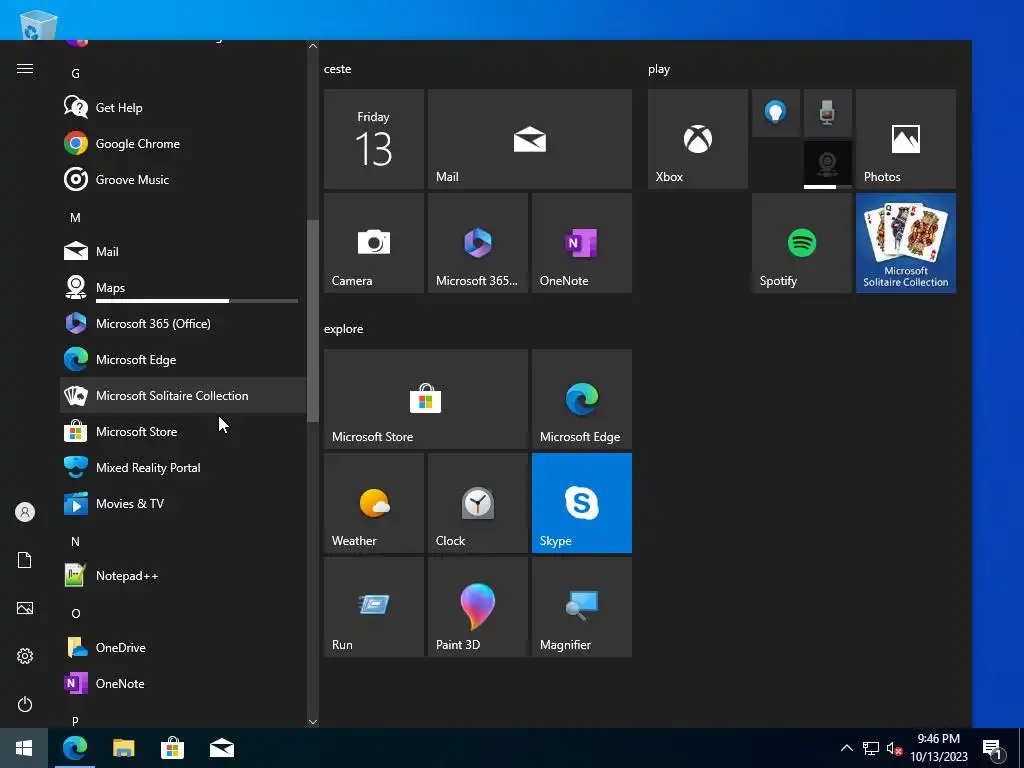Jump to letter N section header
Screen dimensions: 1024x768
(75, 541)
